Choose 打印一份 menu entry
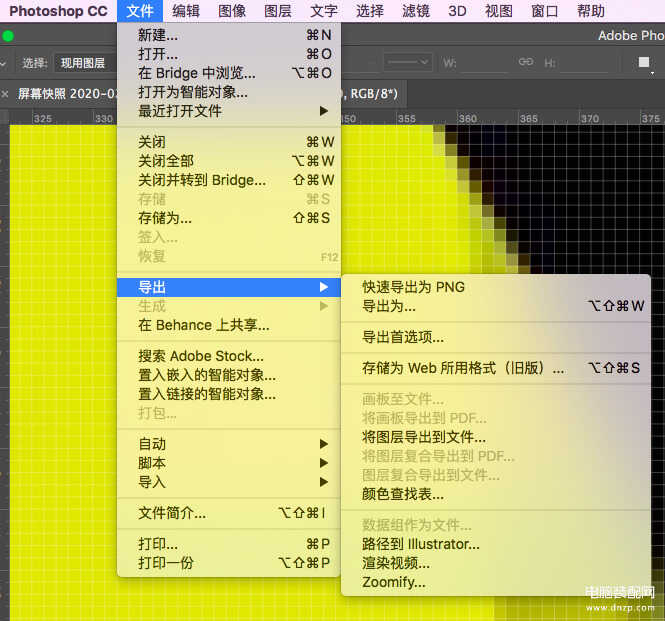Image resolution: width=665 pixels, height=621 pixels. 229,563
